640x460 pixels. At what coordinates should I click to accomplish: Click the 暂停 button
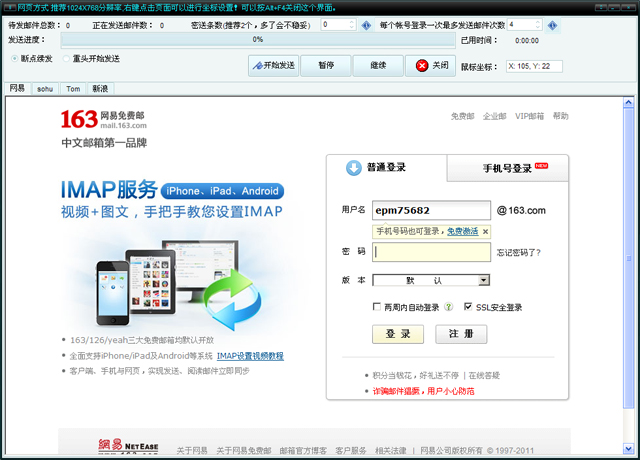coord(326,65)
